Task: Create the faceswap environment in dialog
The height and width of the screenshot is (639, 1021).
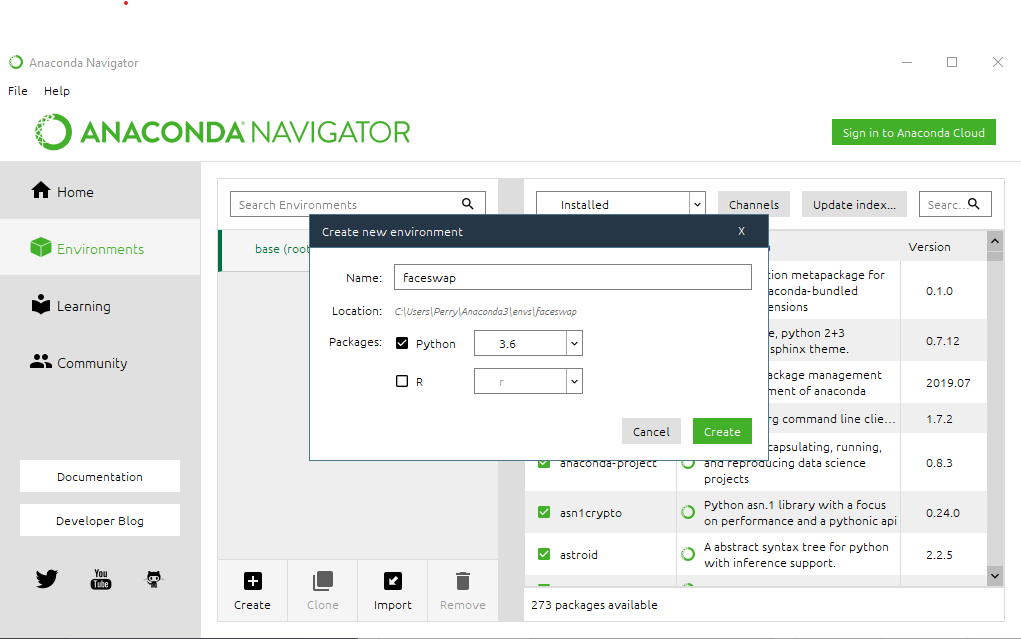Action: point(722,431)
